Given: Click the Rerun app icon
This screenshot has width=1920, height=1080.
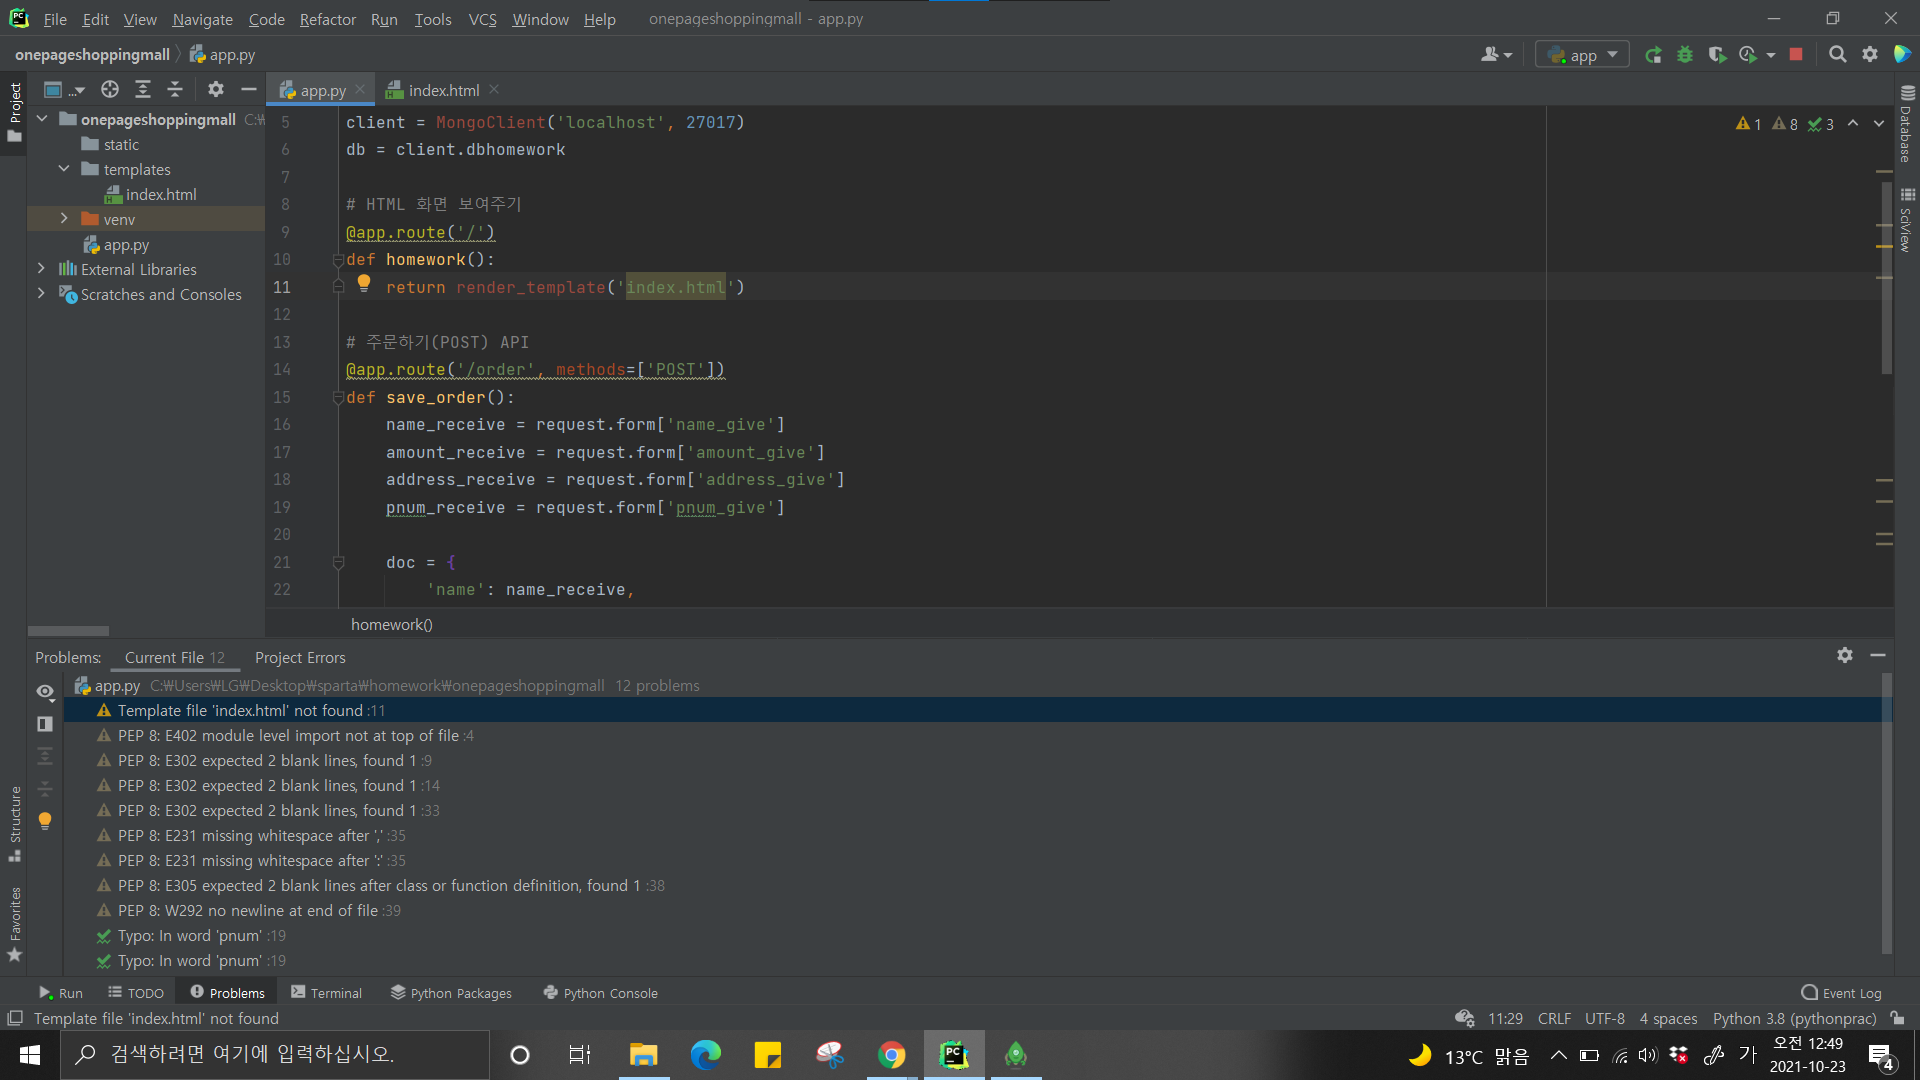Looking at the screenshot, I should (1653, 55).
